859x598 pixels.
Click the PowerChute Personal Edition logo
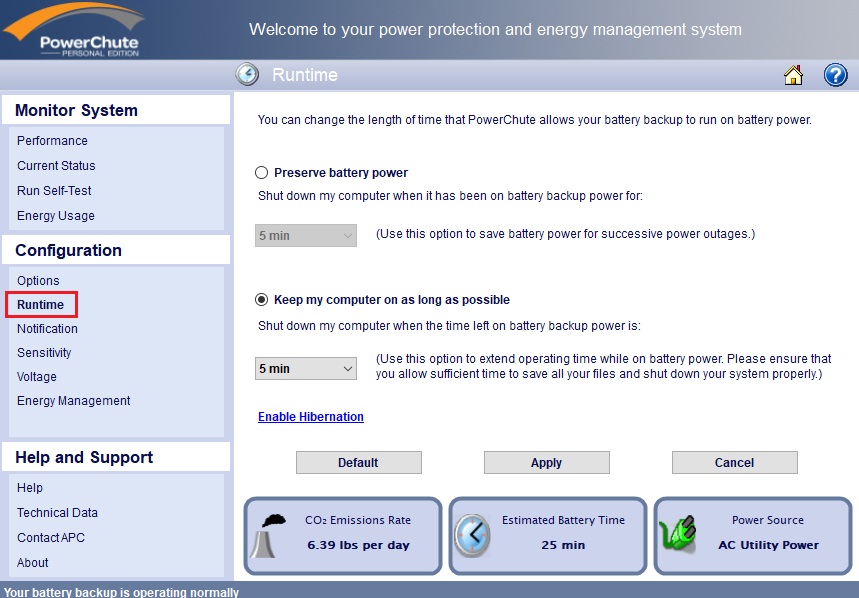pyautogui.click(x=75, y=30)
